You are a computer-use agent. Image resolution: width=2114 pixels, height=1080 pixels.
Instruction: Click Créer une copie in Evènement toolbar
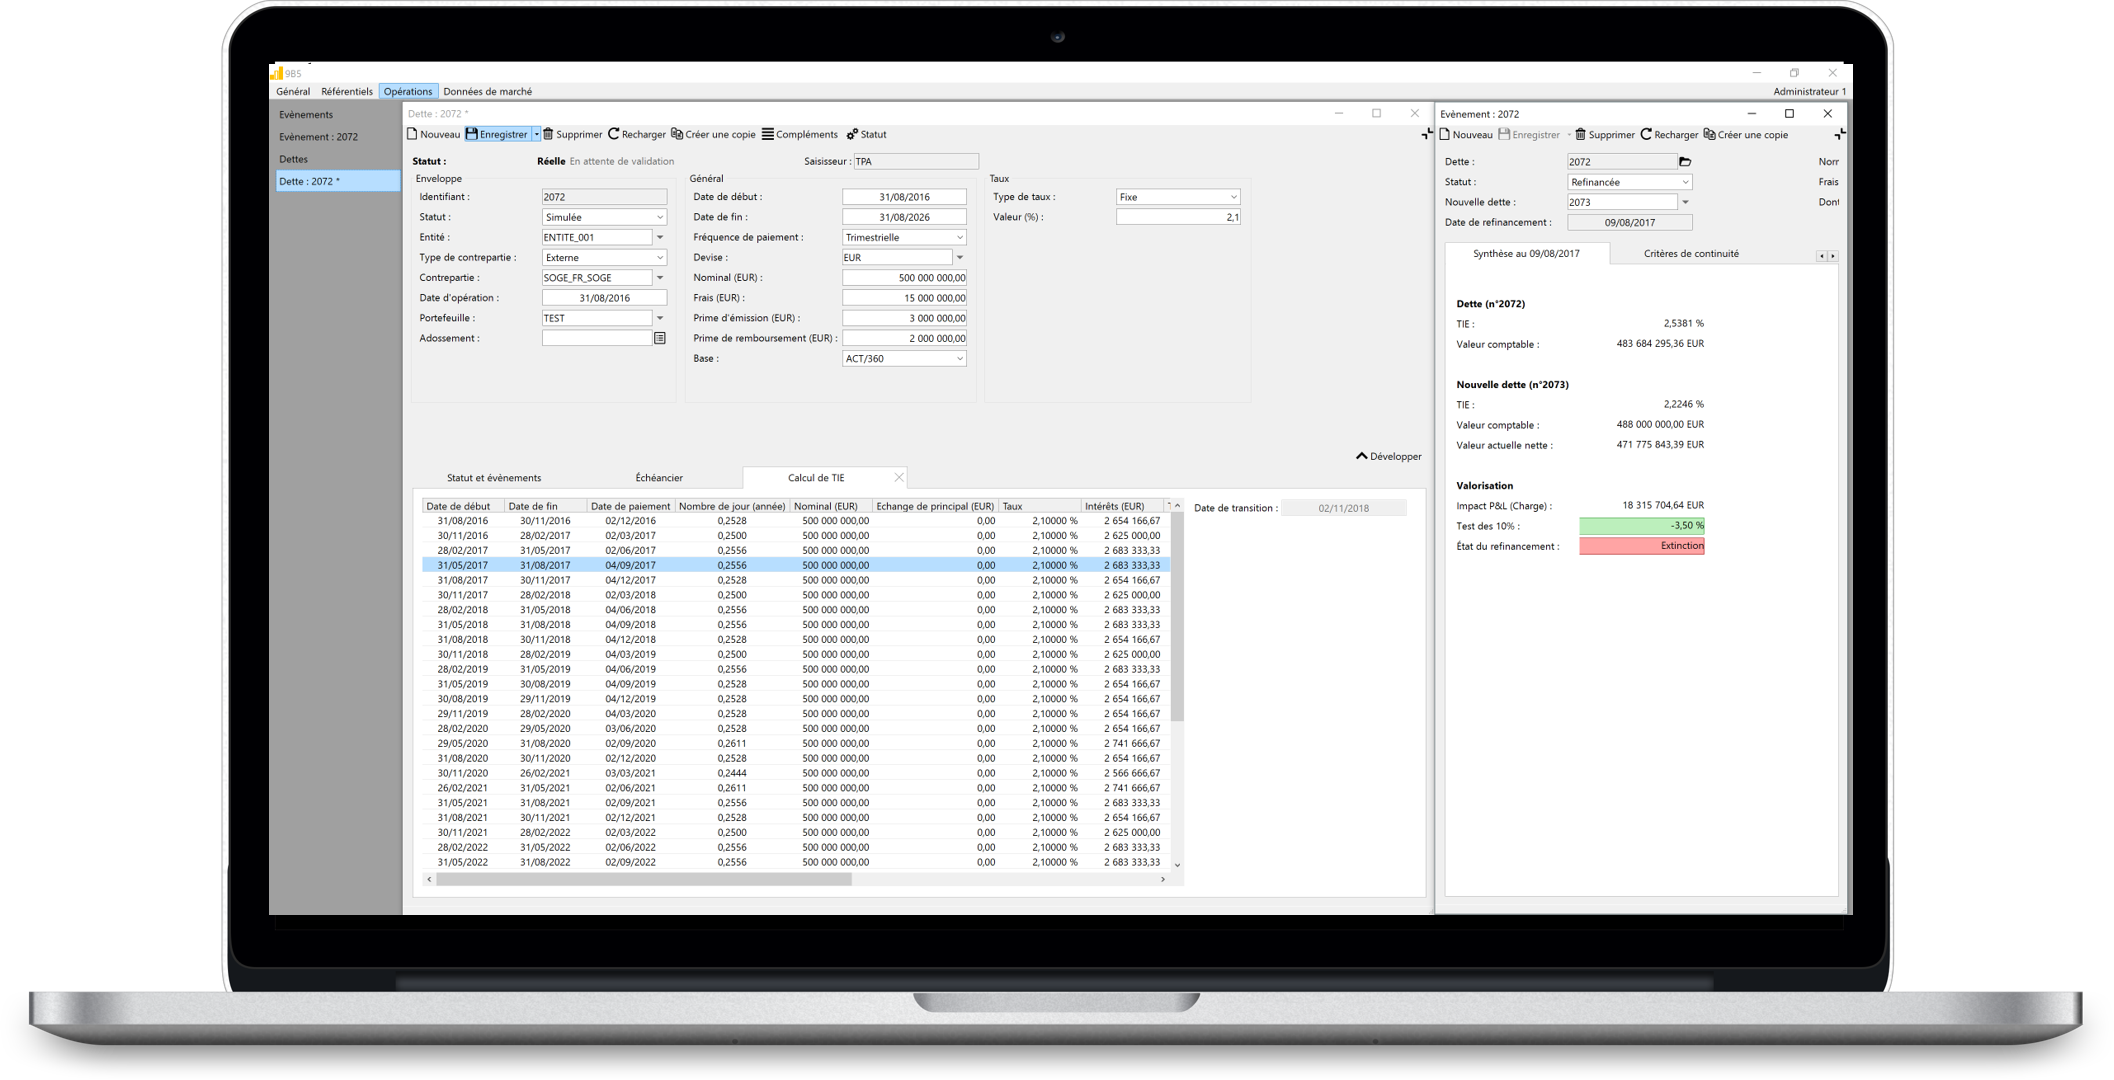[x=1746, y=135]
